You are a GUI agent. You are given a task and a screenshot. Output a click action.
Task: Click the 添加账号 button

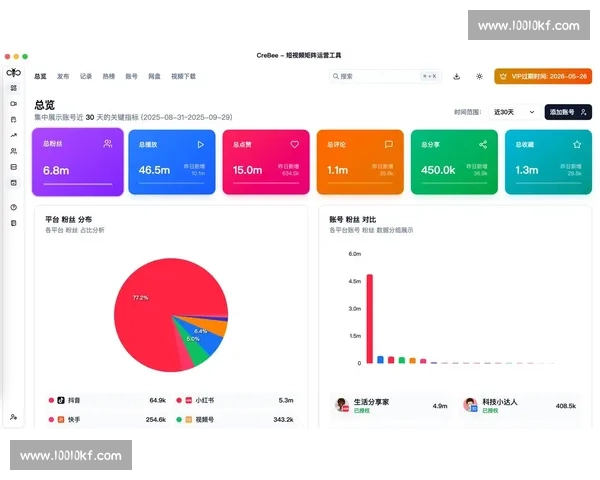[x=568, y=112]
